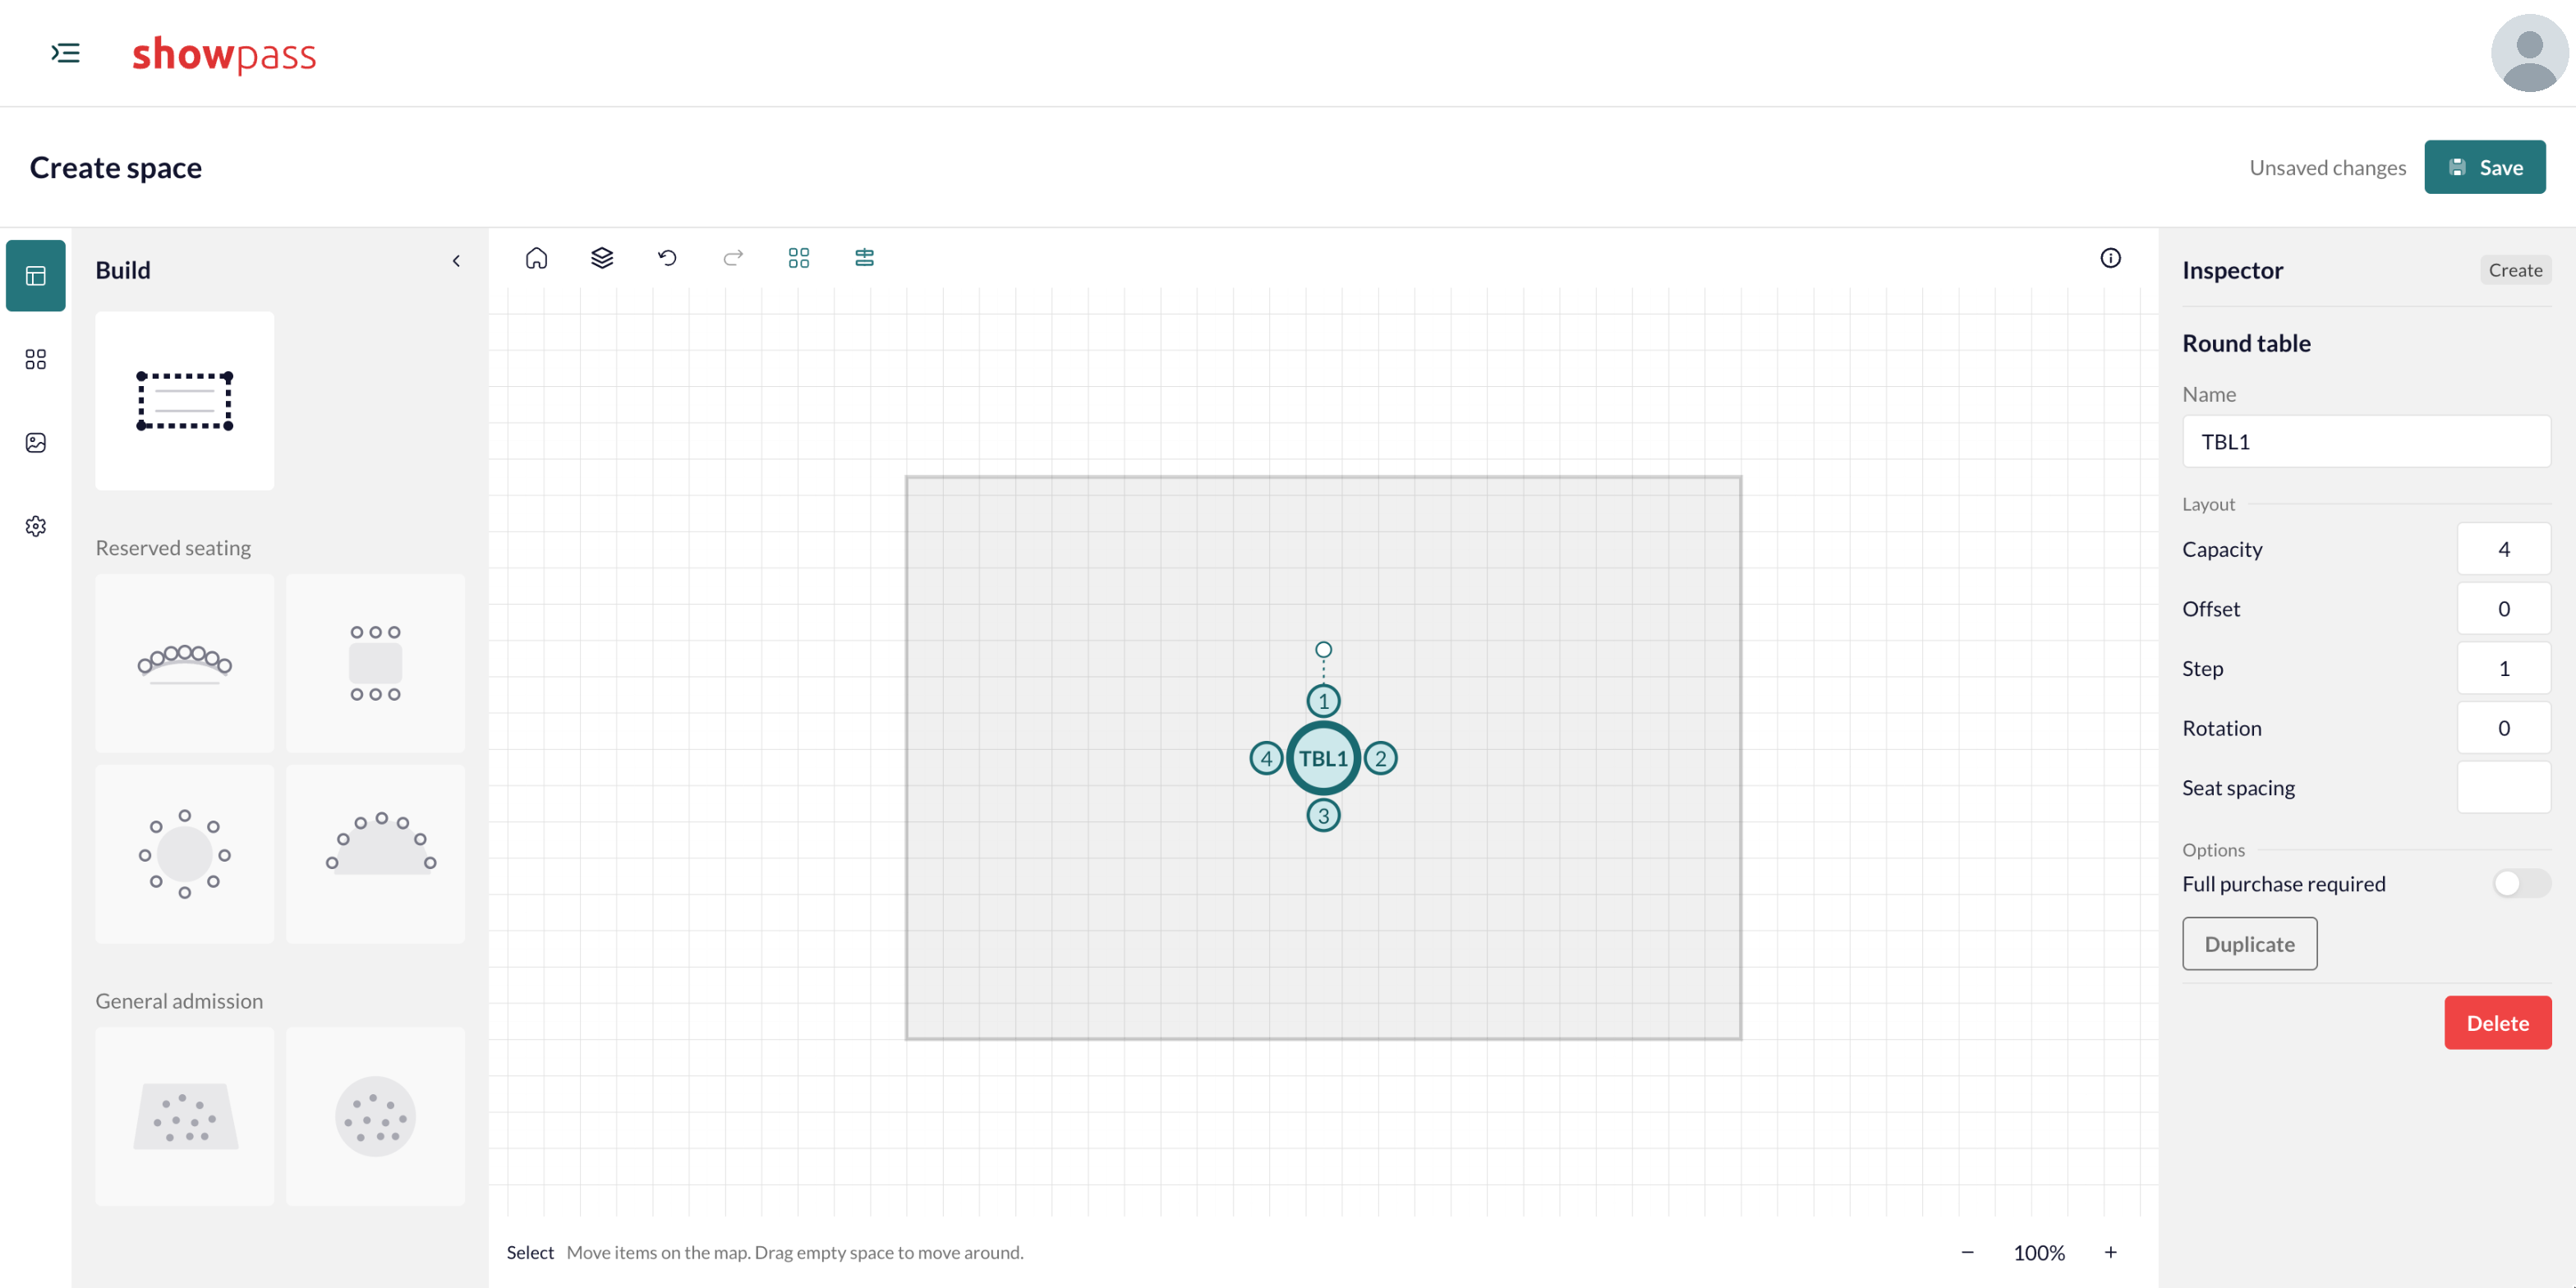This screenshot has width=2576, height=1288.
Task: Click the home view toolbar icon
Action: (536, 258)
